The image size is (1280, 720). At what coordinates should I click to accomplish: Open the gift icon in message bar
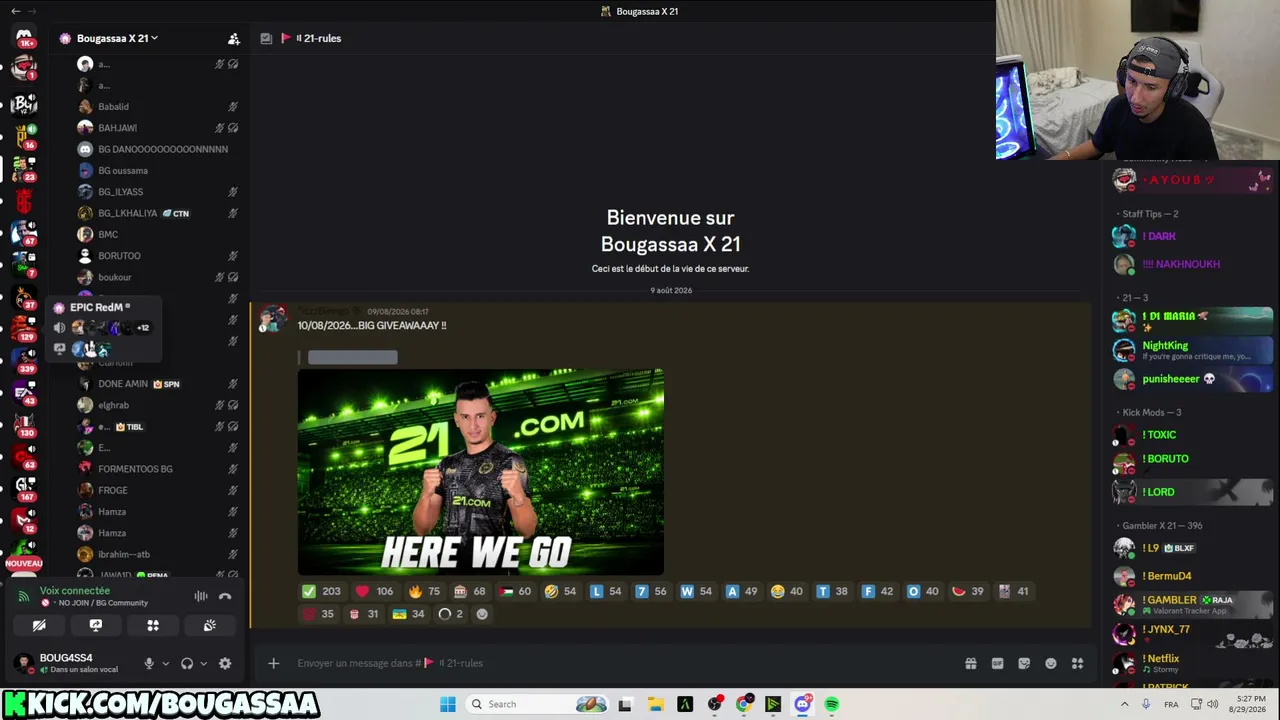point(971,663)
